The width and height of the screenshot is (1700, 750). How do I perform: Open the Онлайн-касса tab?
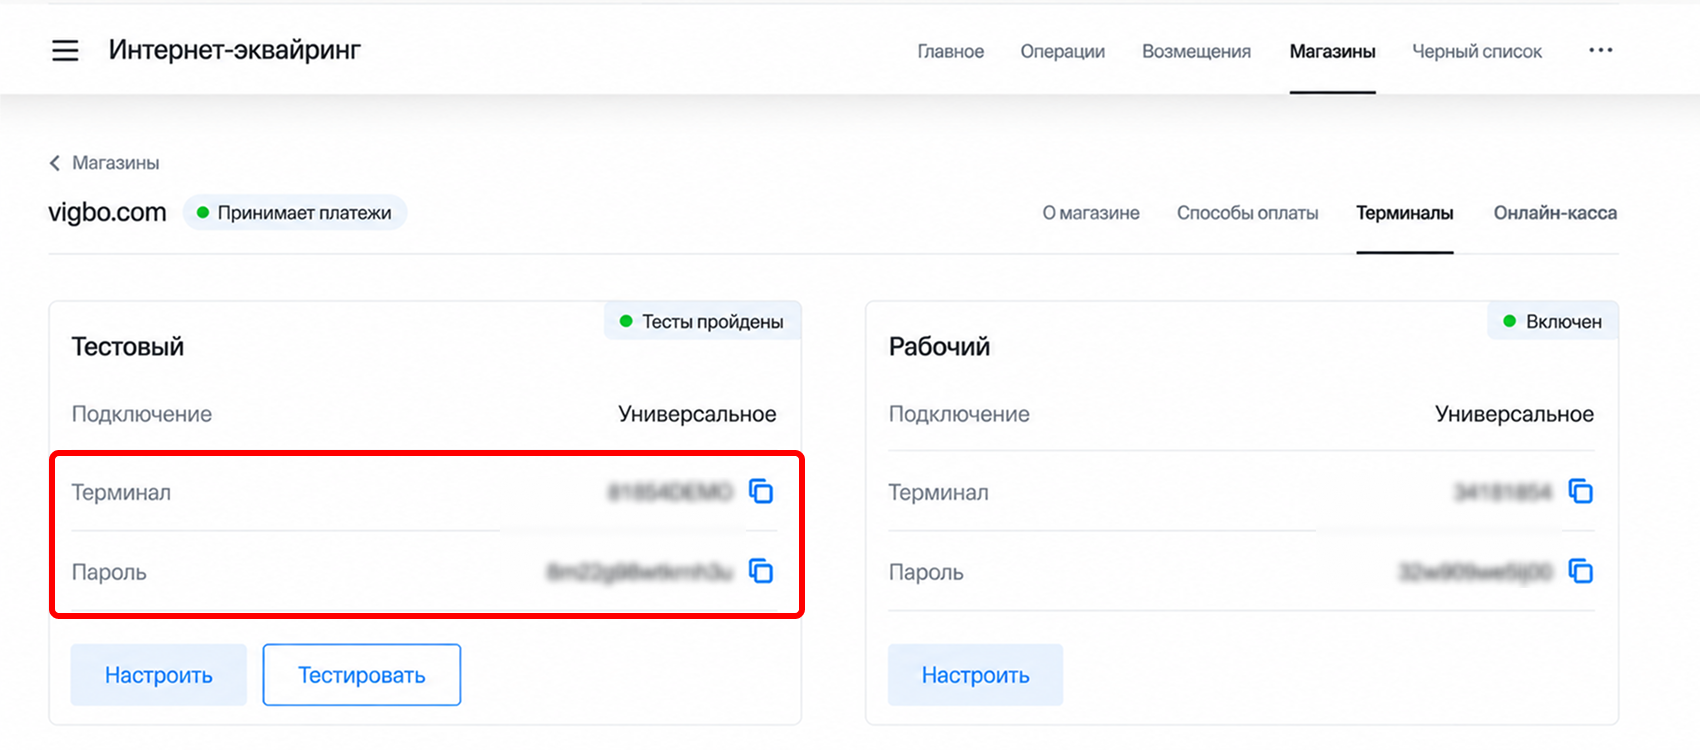[x=1555, y=213]
